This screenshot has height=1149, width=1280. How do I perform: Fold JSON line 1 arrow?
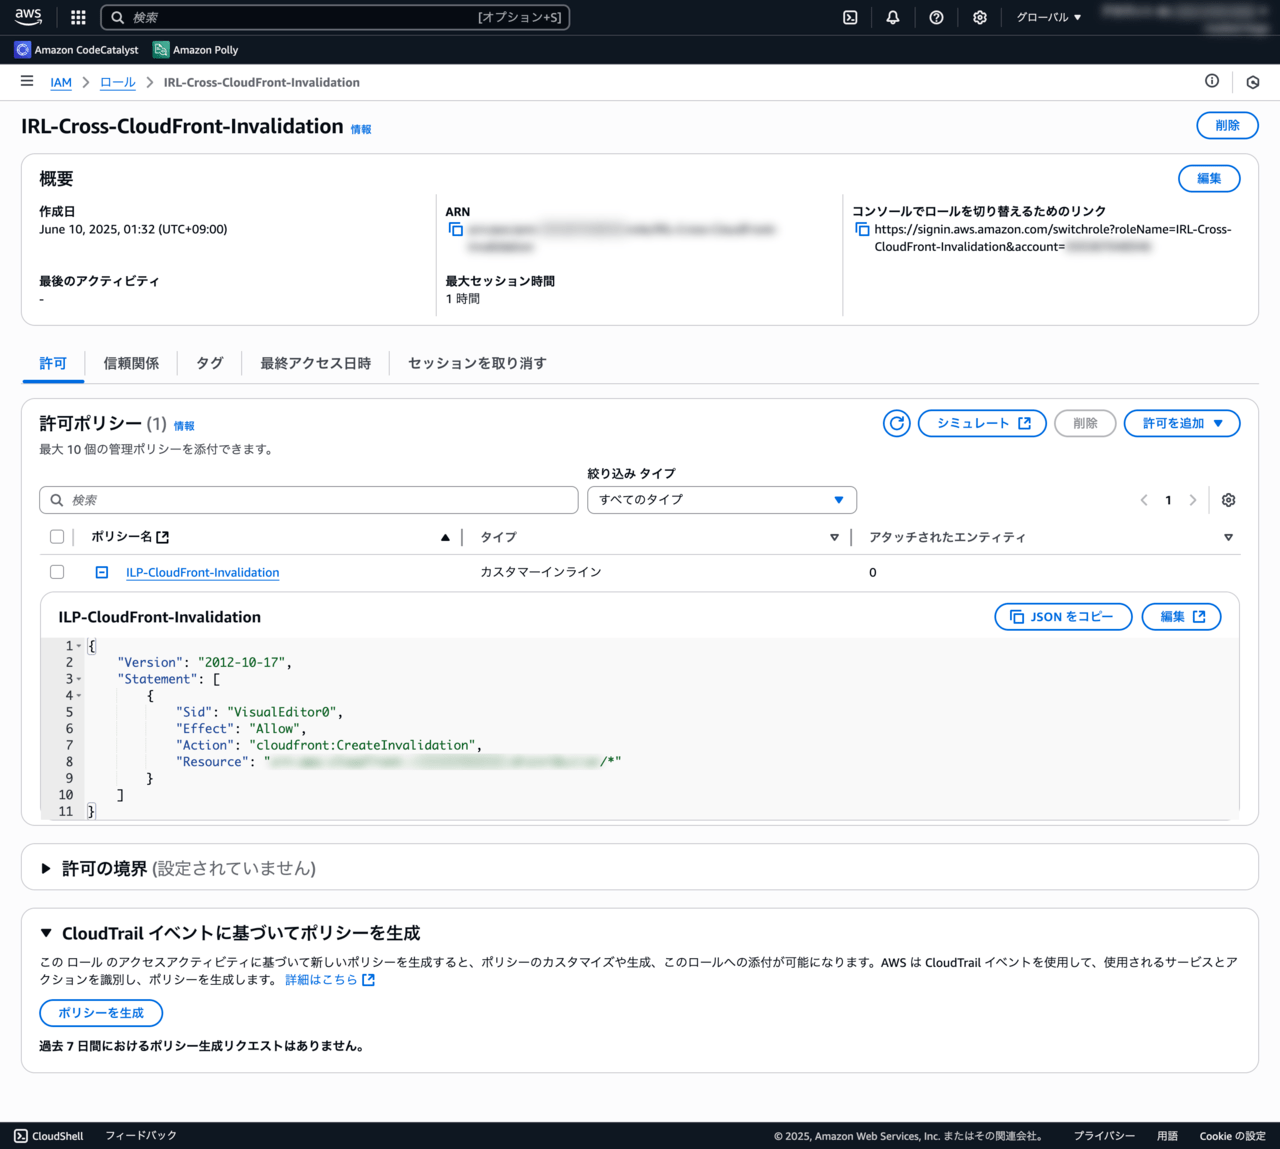point(79,646)
